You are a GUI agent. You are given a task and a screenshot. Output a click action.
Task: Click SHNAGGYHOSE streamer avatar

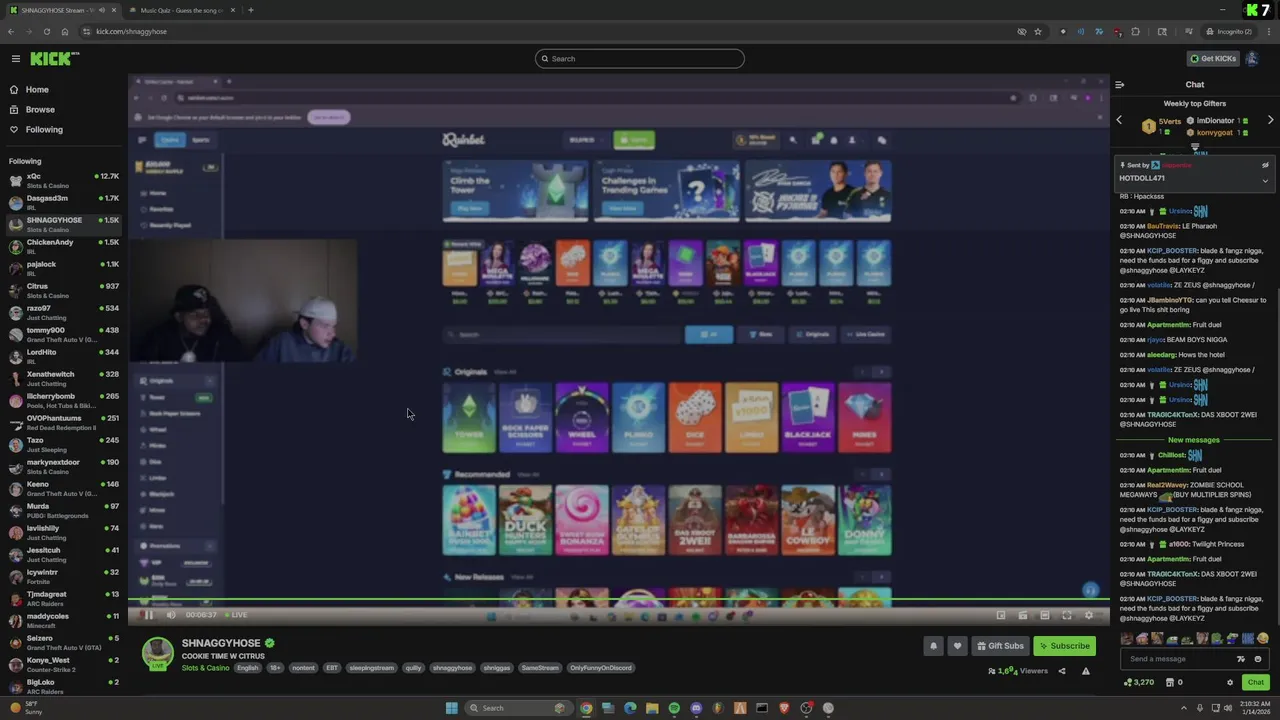coord(157,653)
